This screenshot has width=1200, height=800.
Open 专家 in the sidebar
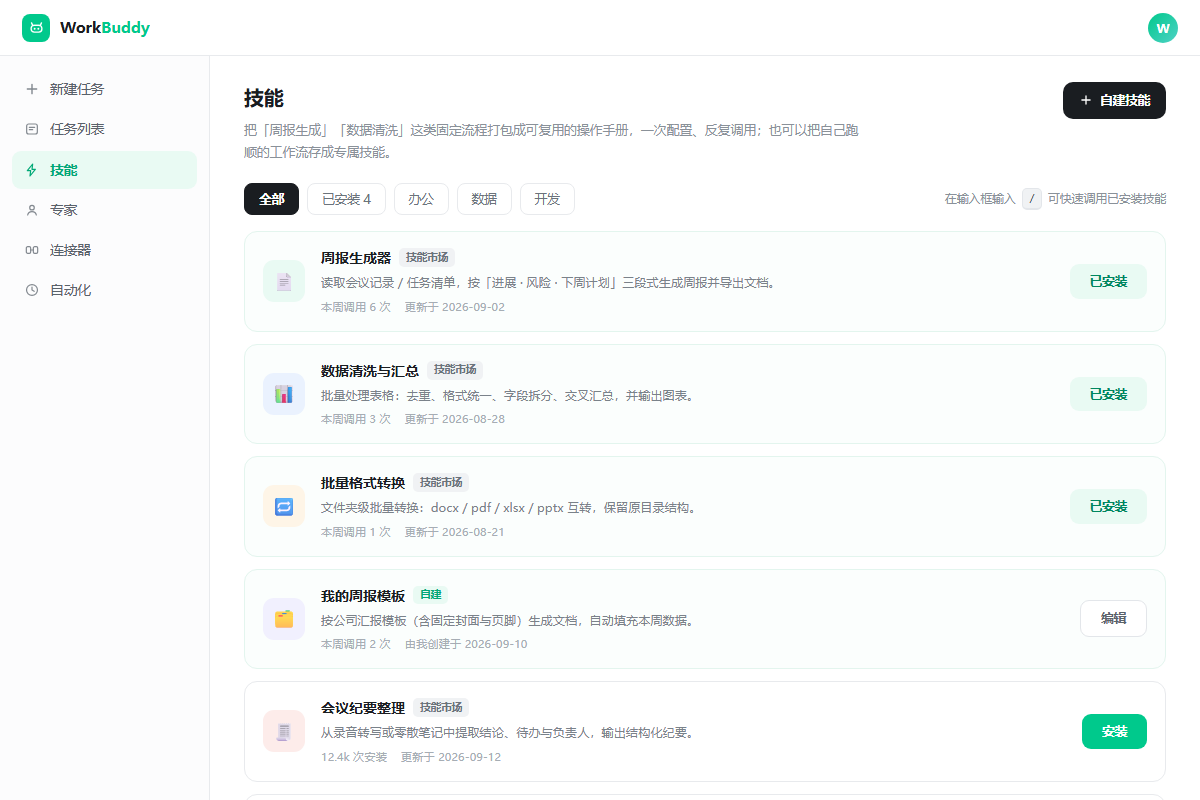coord(104,210)
